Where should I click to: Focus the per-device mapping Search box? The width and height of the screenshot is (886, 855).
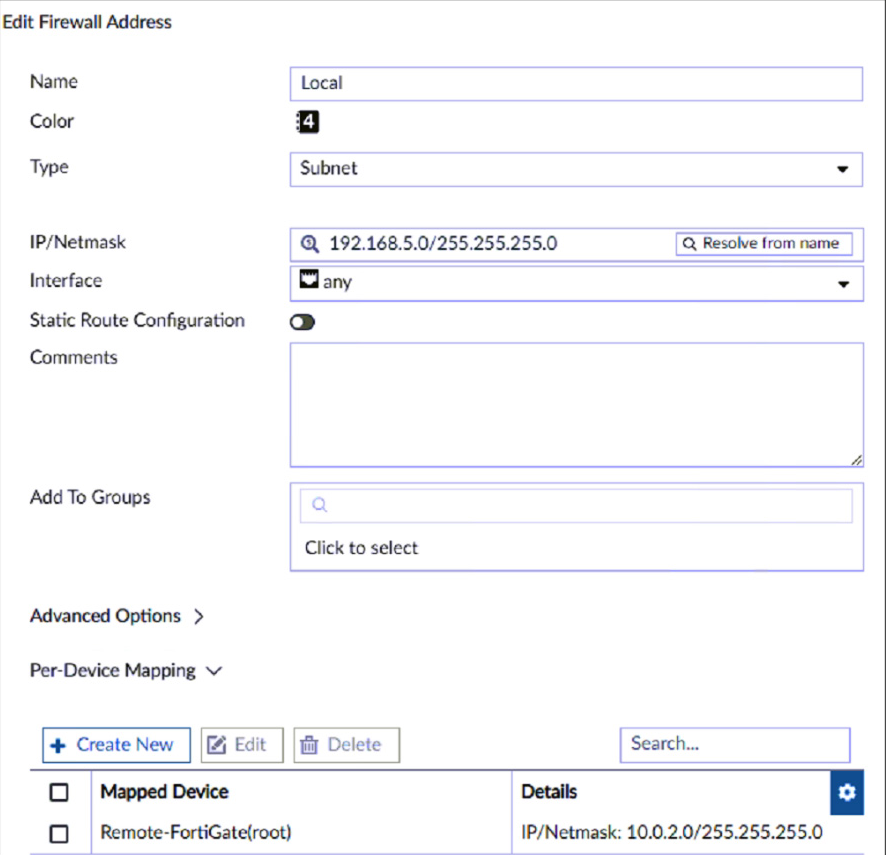734,744
